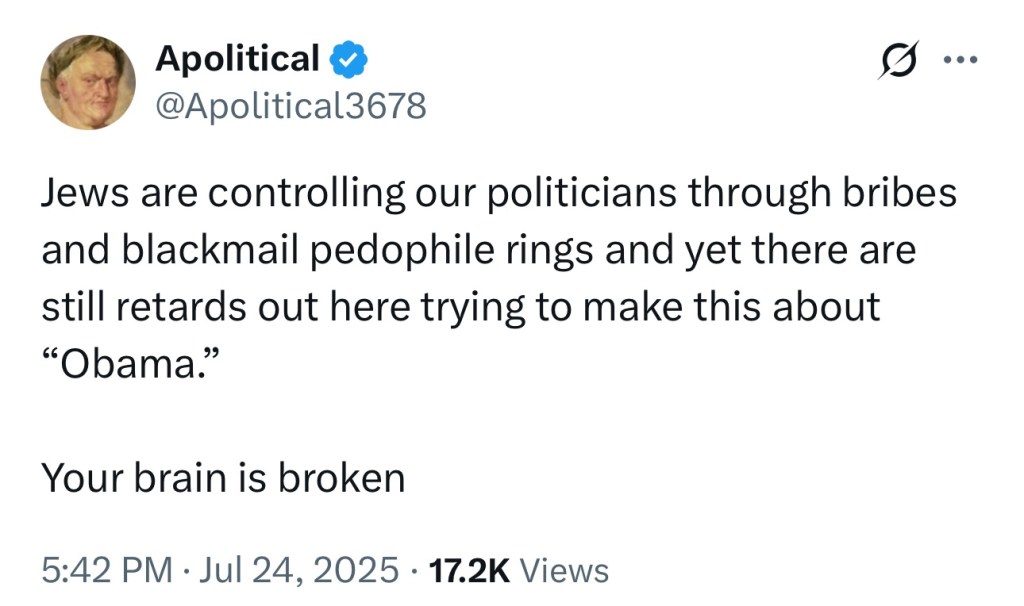1024x606 pixels.
Task: Click the blue verified checkmark badge
Action: click(x=349, y=61)
